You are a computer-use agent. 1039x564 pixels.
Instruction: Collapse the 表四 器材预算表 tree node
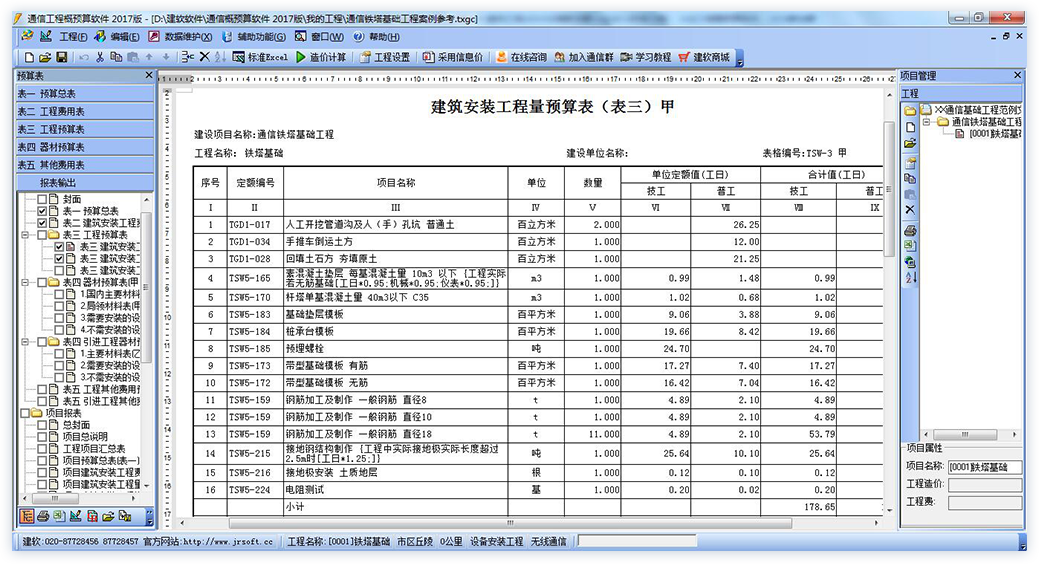25,282
